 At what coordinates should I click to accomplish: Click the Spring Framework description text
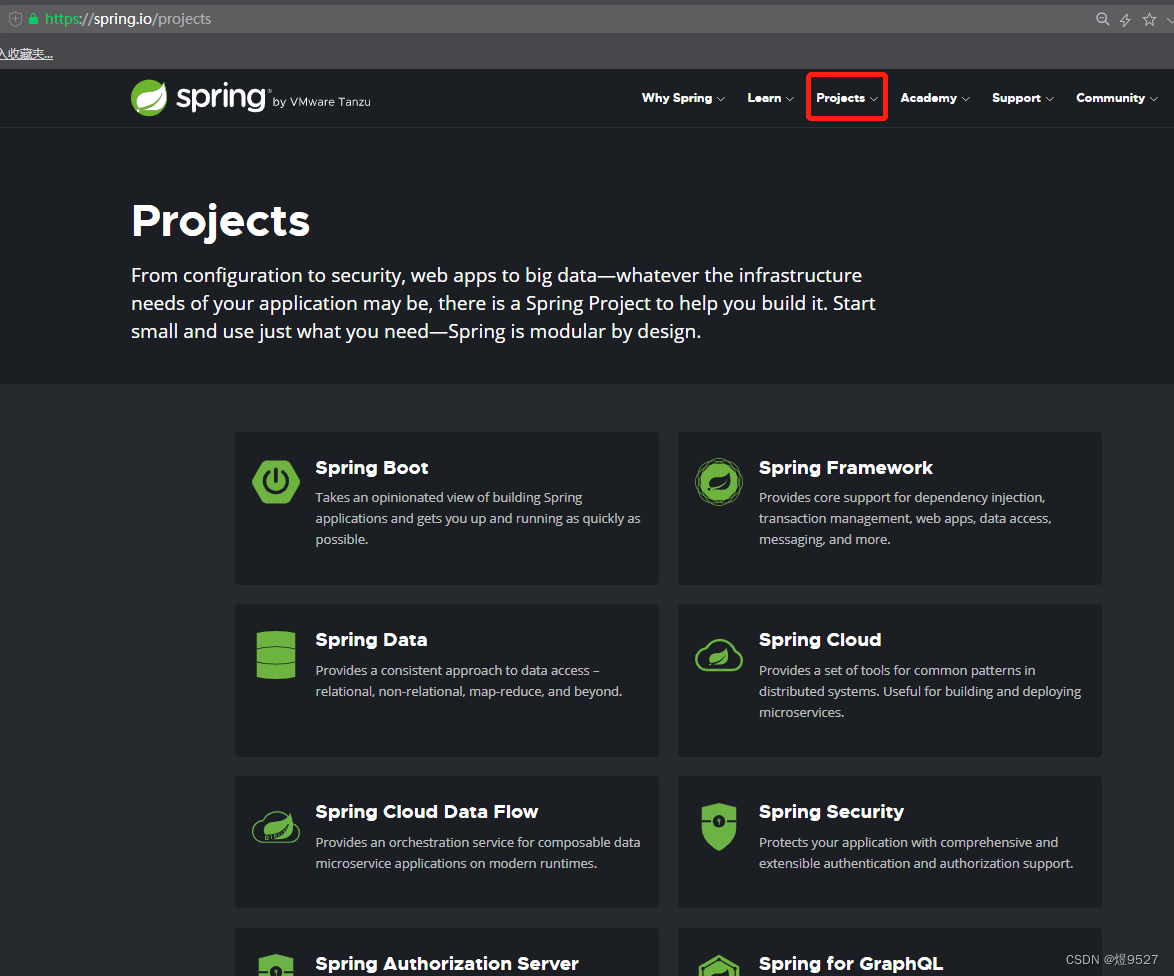point(904,518)
